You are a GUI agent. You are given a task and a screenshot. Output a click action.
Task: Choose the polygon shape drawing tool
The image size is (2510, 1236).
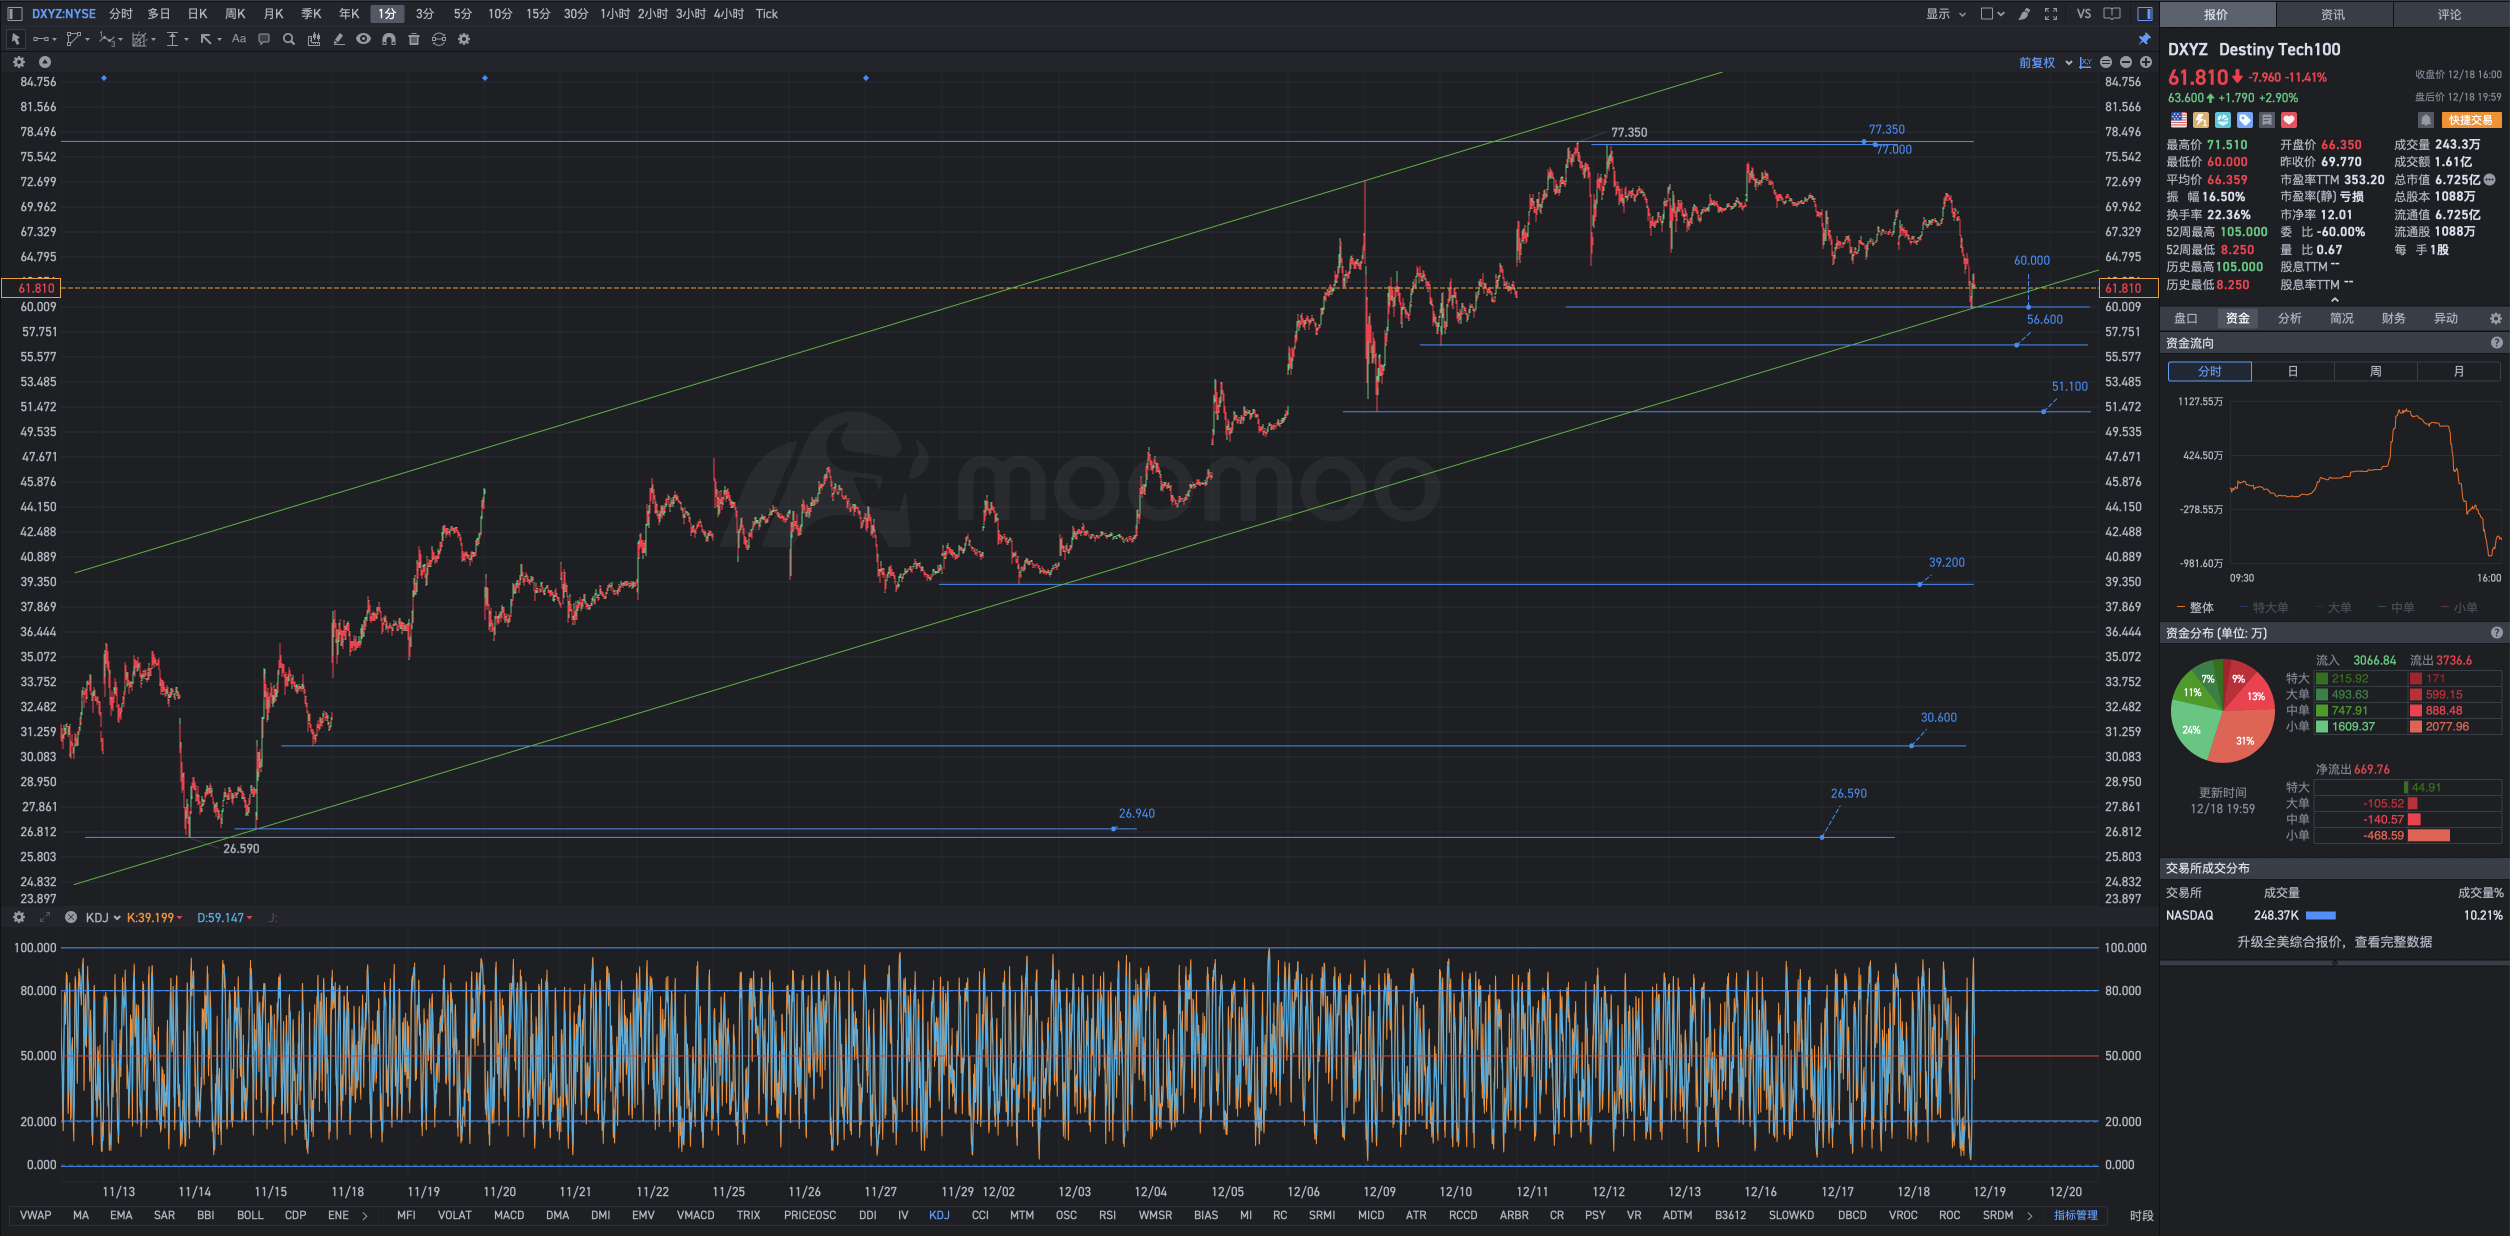click(73, 39)
